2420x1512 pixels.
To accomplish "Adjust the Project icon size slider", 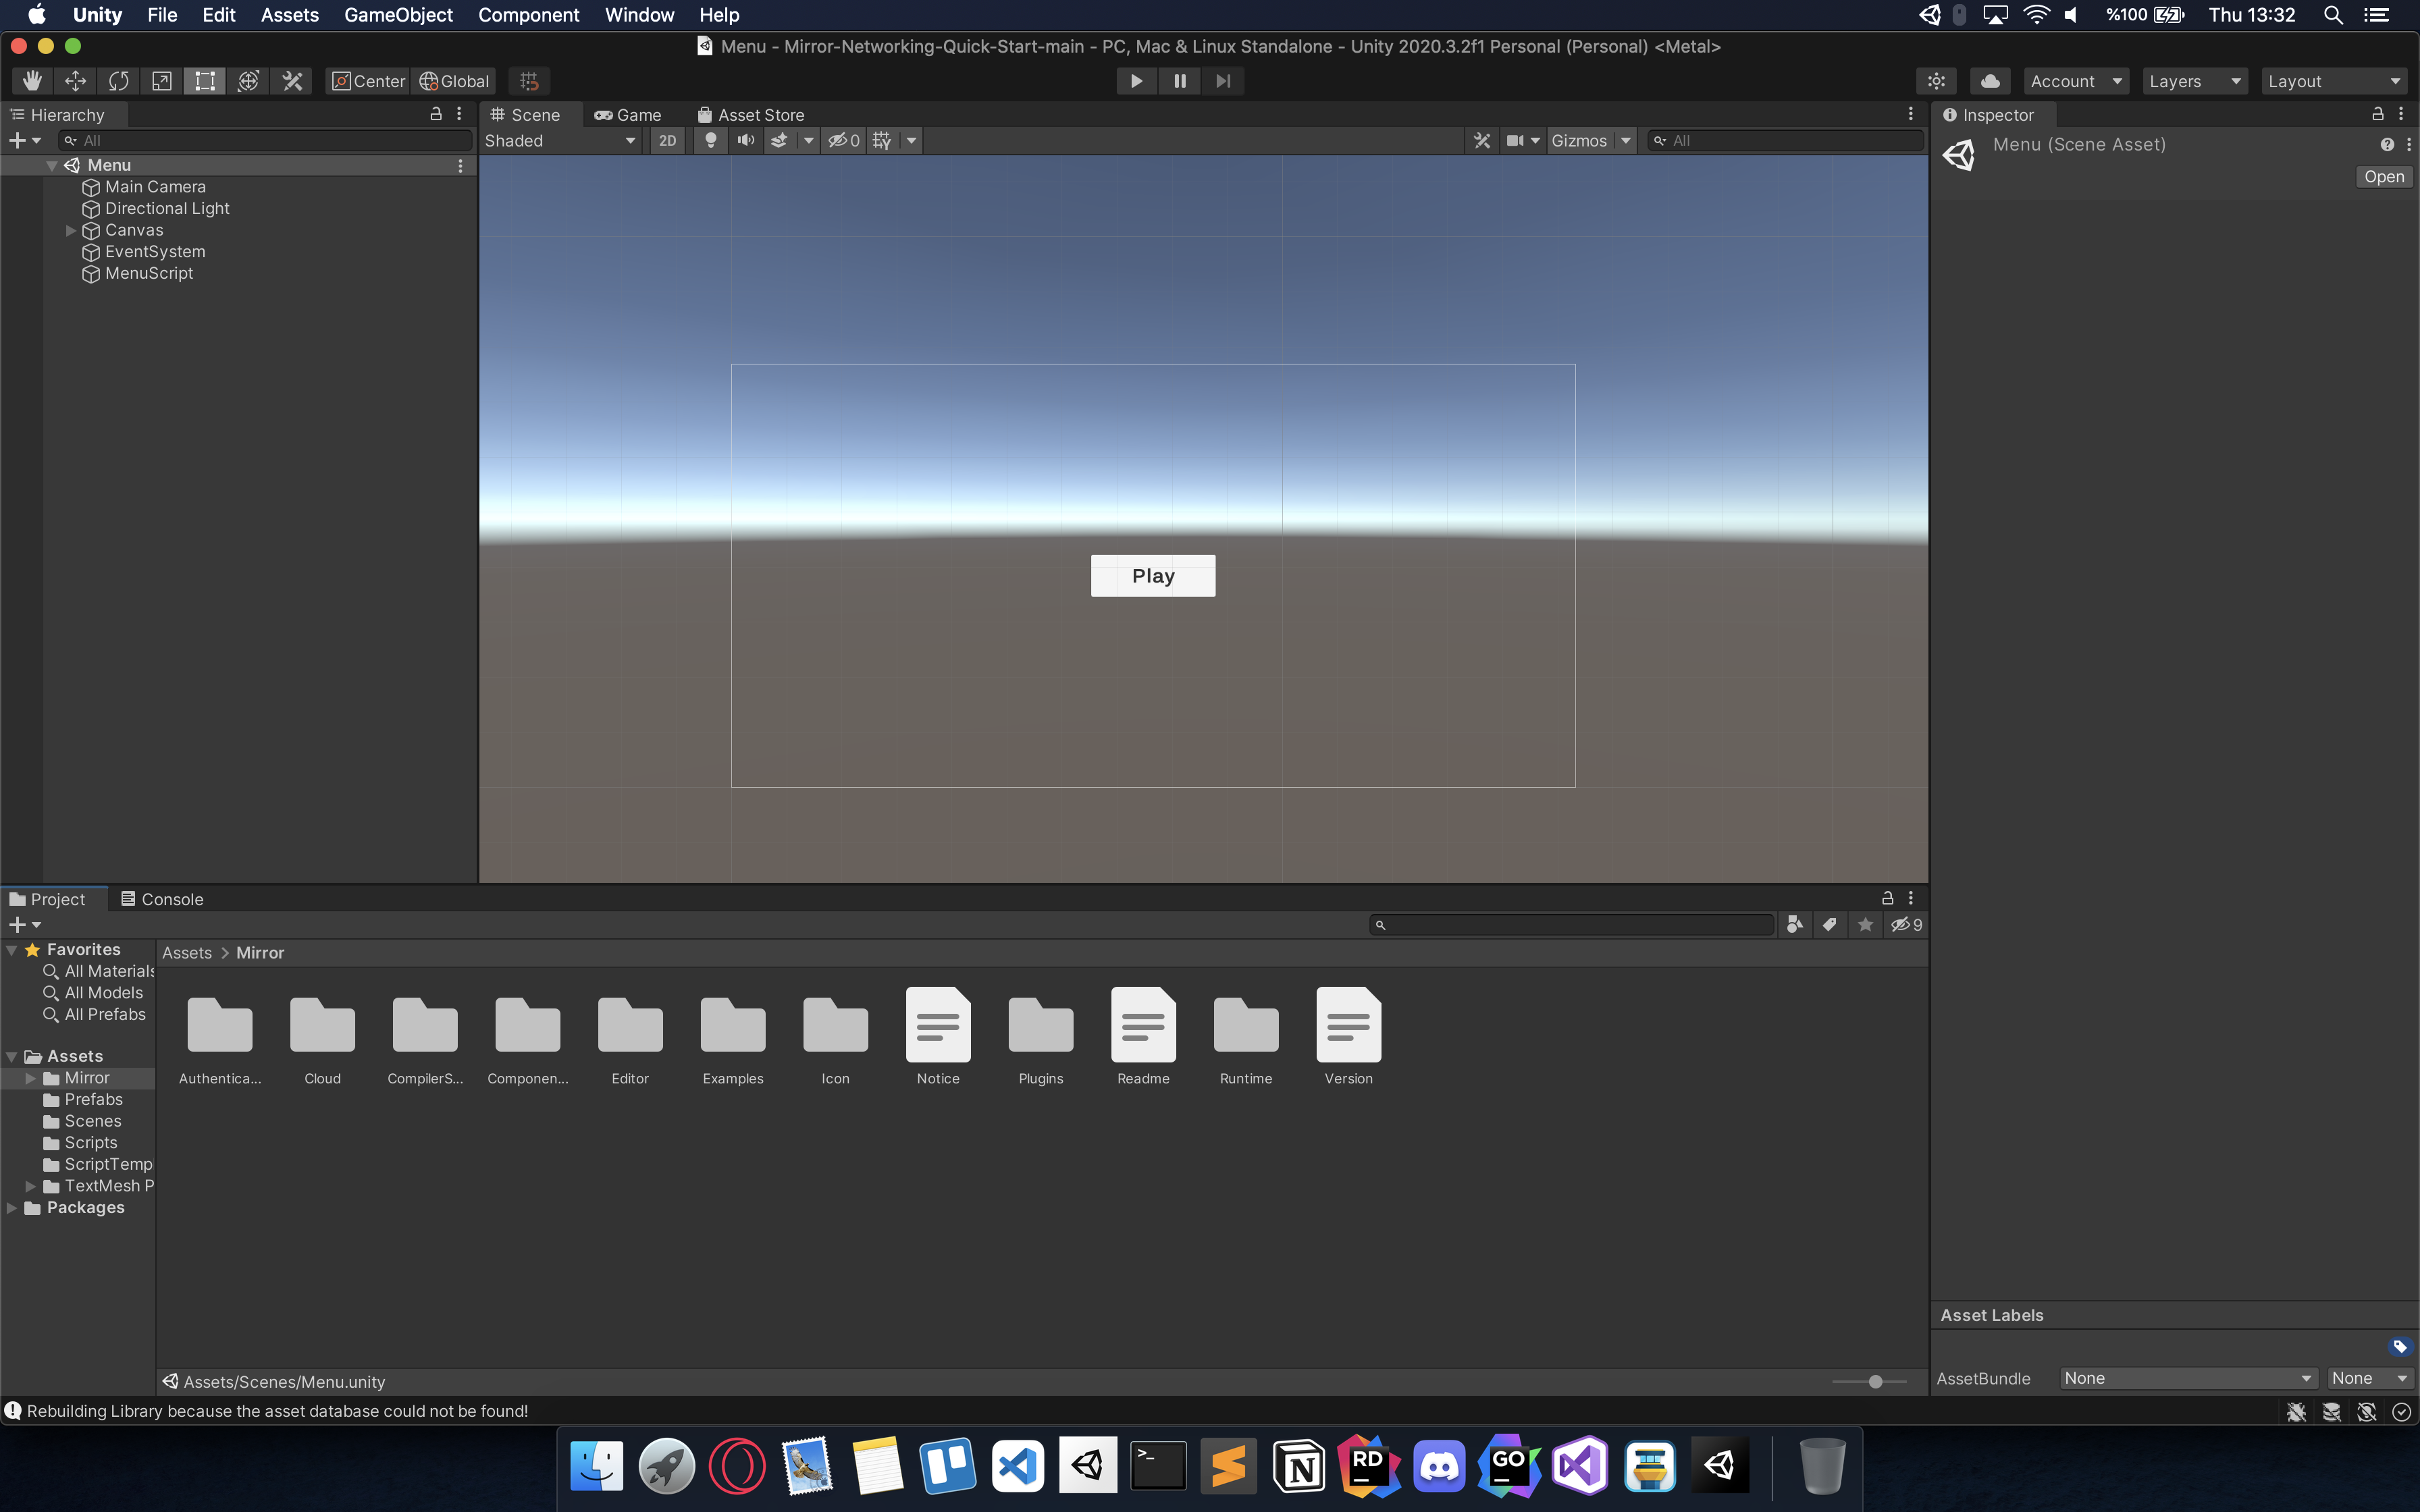I will click(x=1875, y=1381).
